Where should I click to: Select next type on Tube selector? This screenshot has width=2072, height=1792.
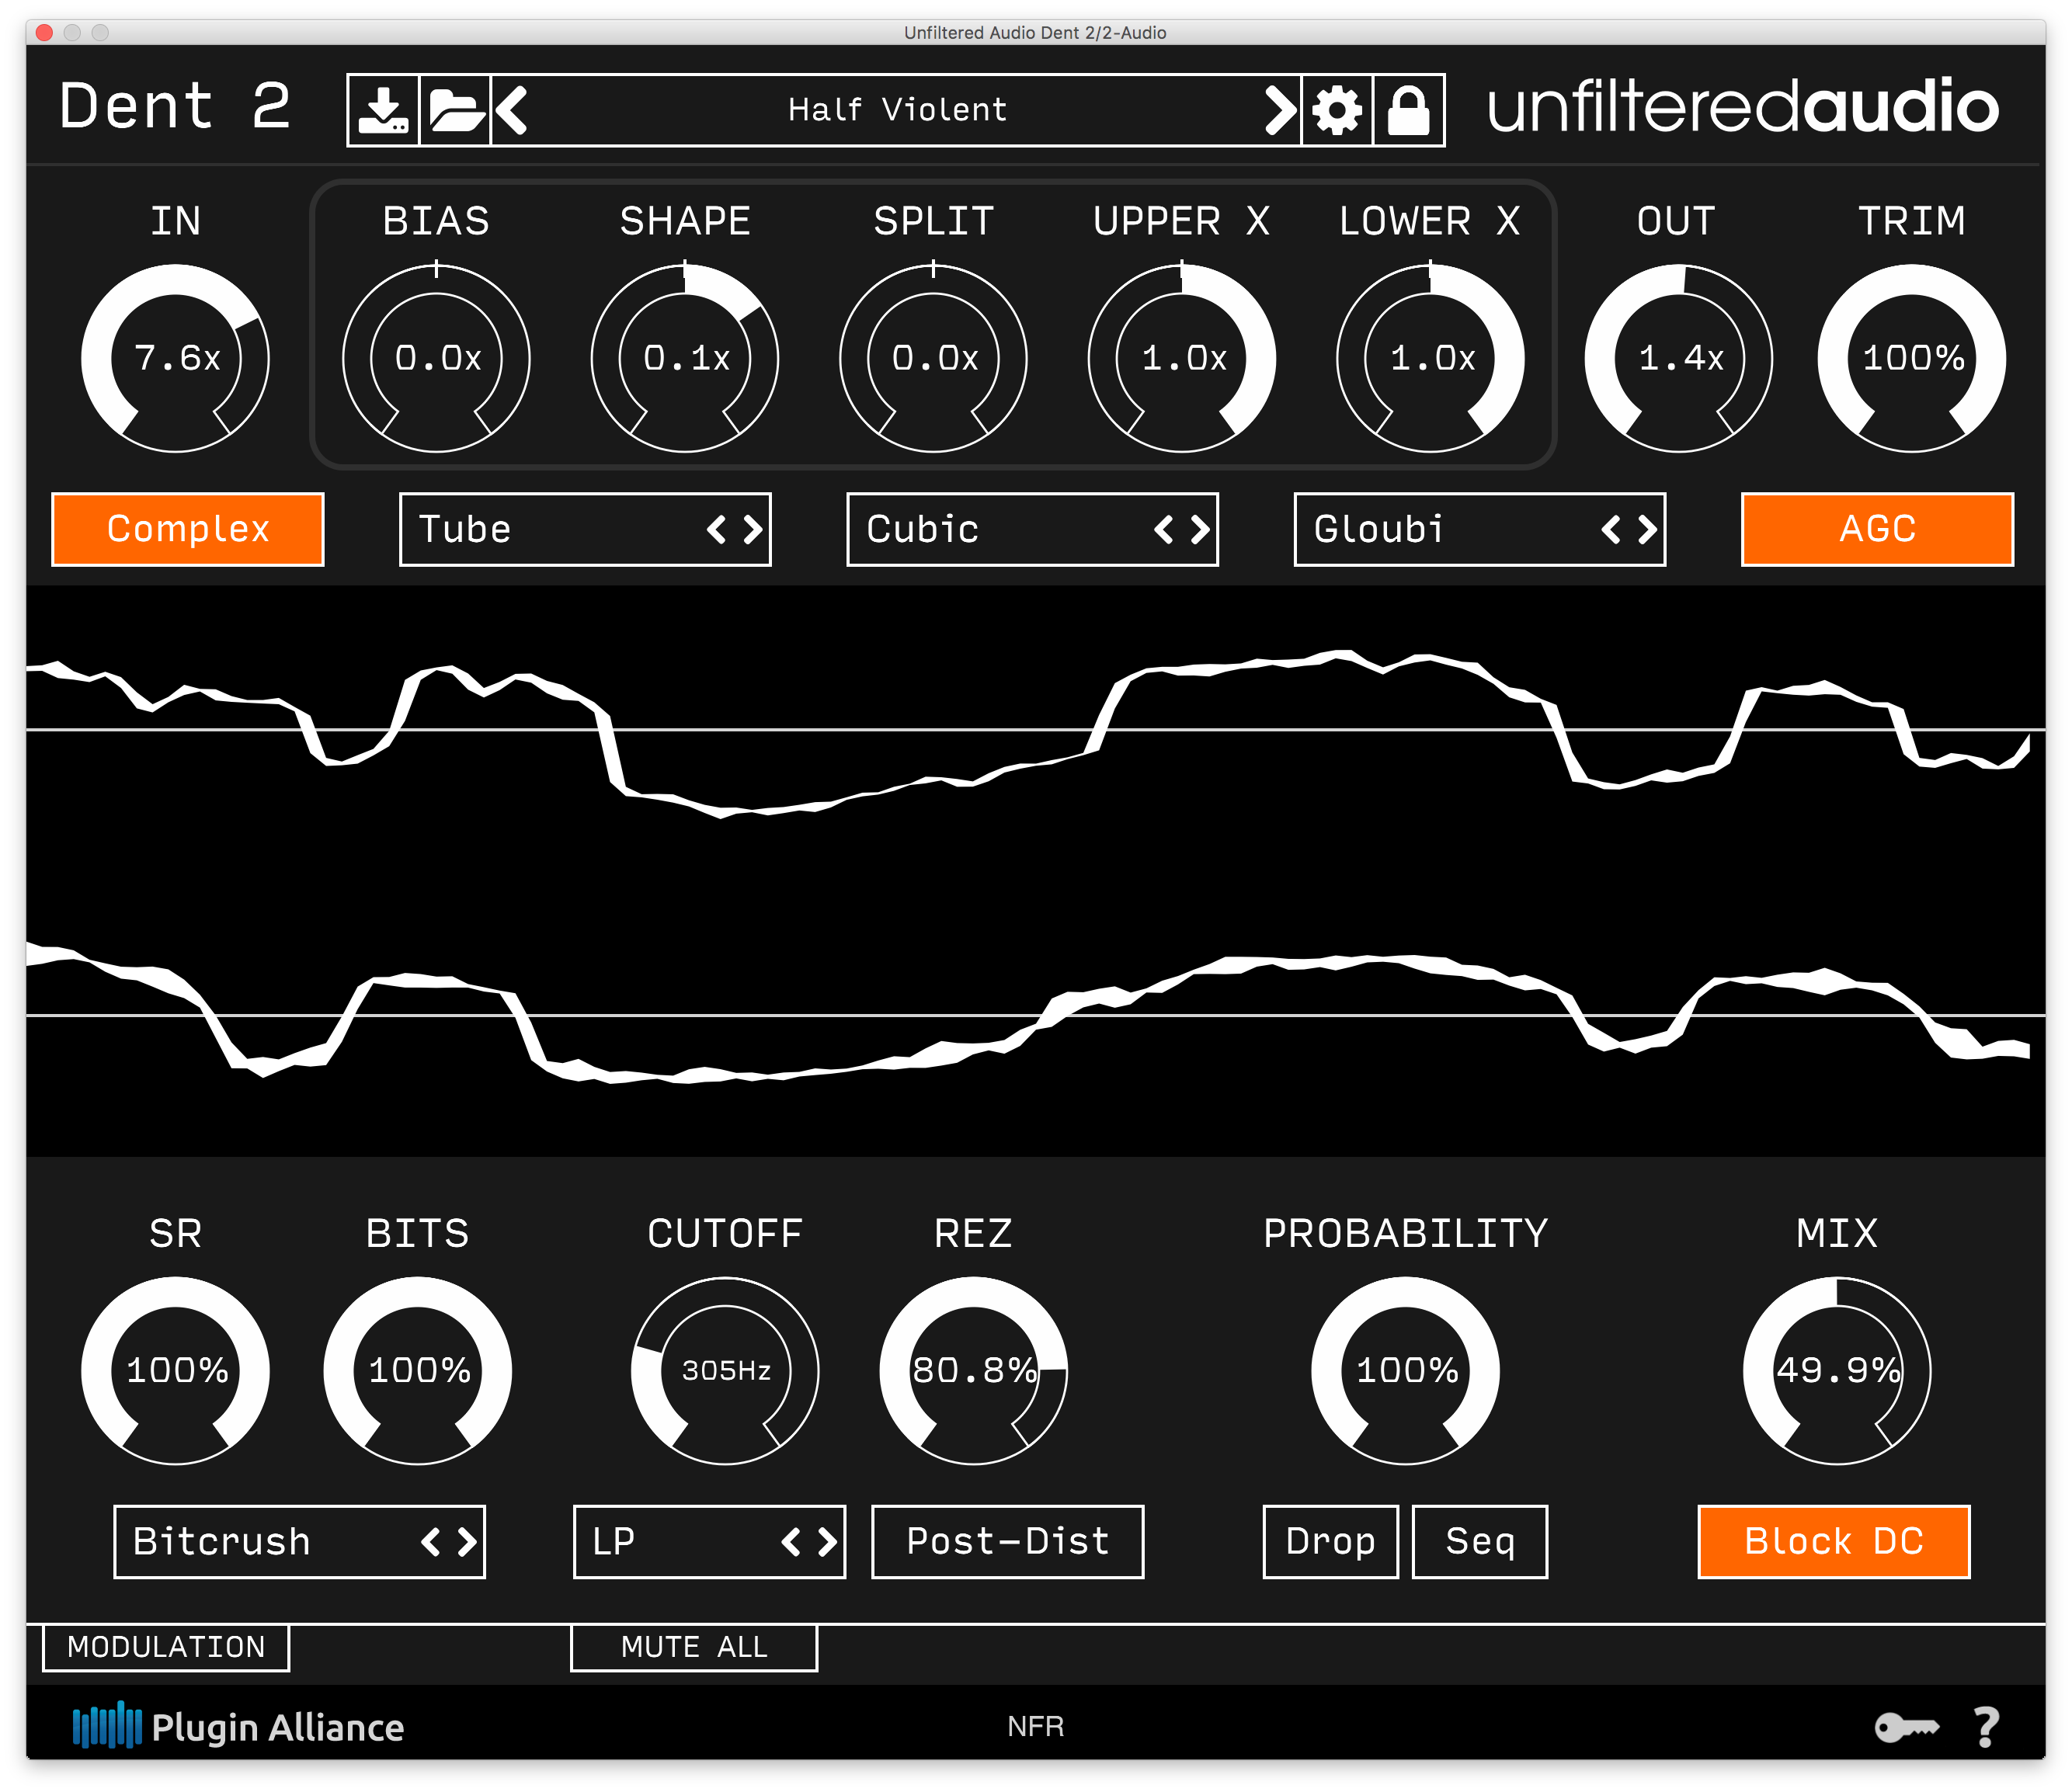pyautogui.click(x=753, y=530)
